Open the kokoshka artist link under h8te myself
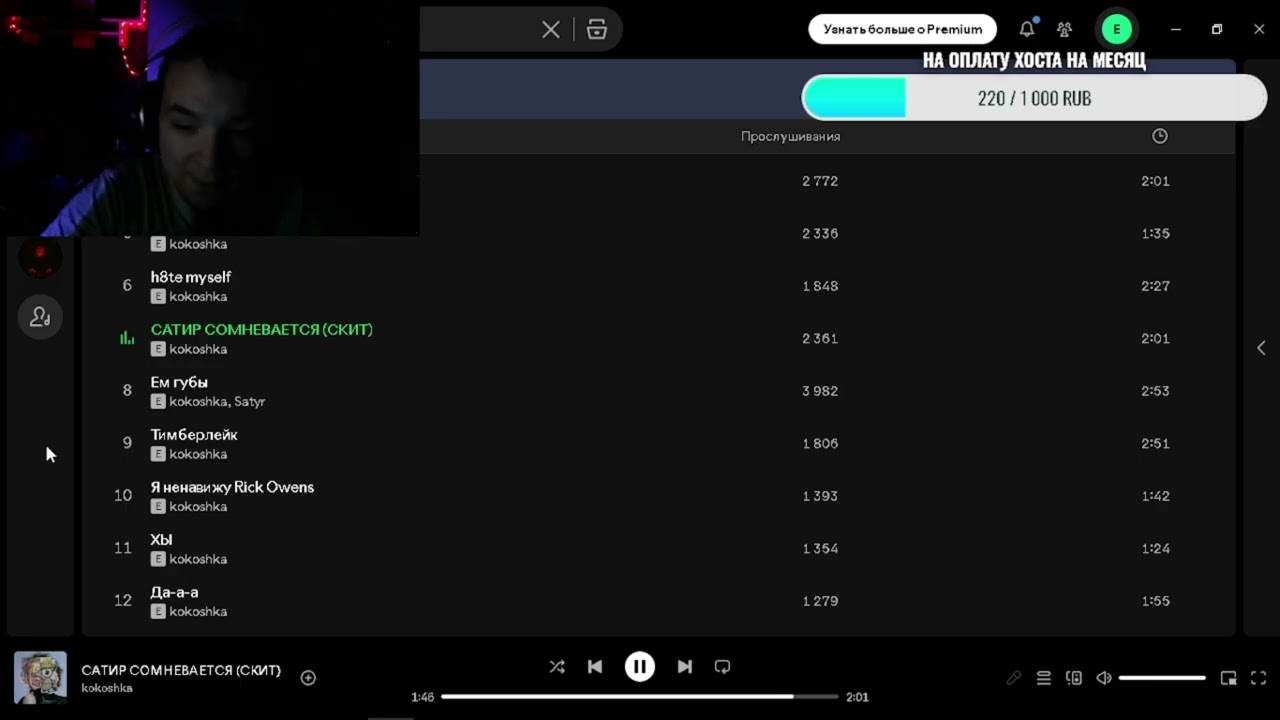Screen dimensions: 1280x720 tap(198, 297)
